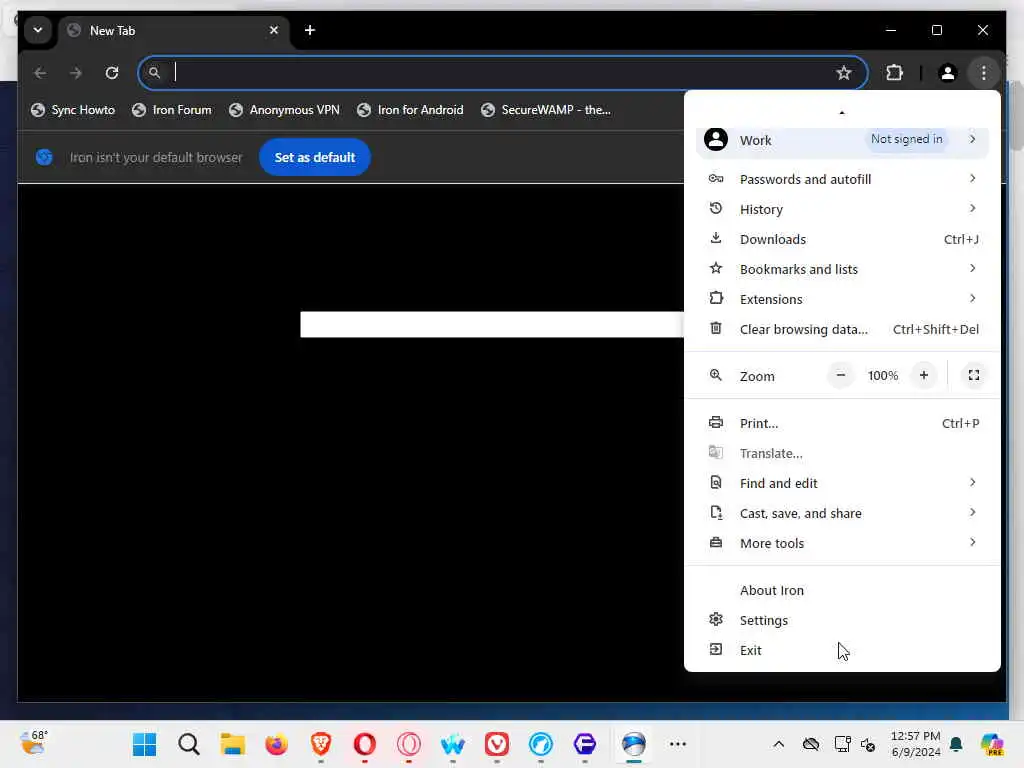Bookmark this tab with the star icon
Viewport: 1024px width, 768px height.
(844, 72)
